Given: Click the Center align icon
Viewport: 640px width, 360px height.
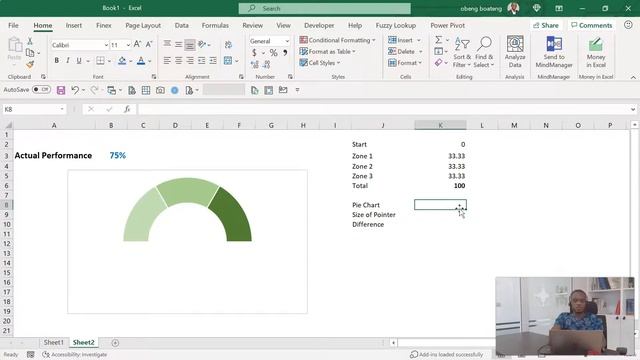Looking at the screenshot, I should click(x=178, y=61).
